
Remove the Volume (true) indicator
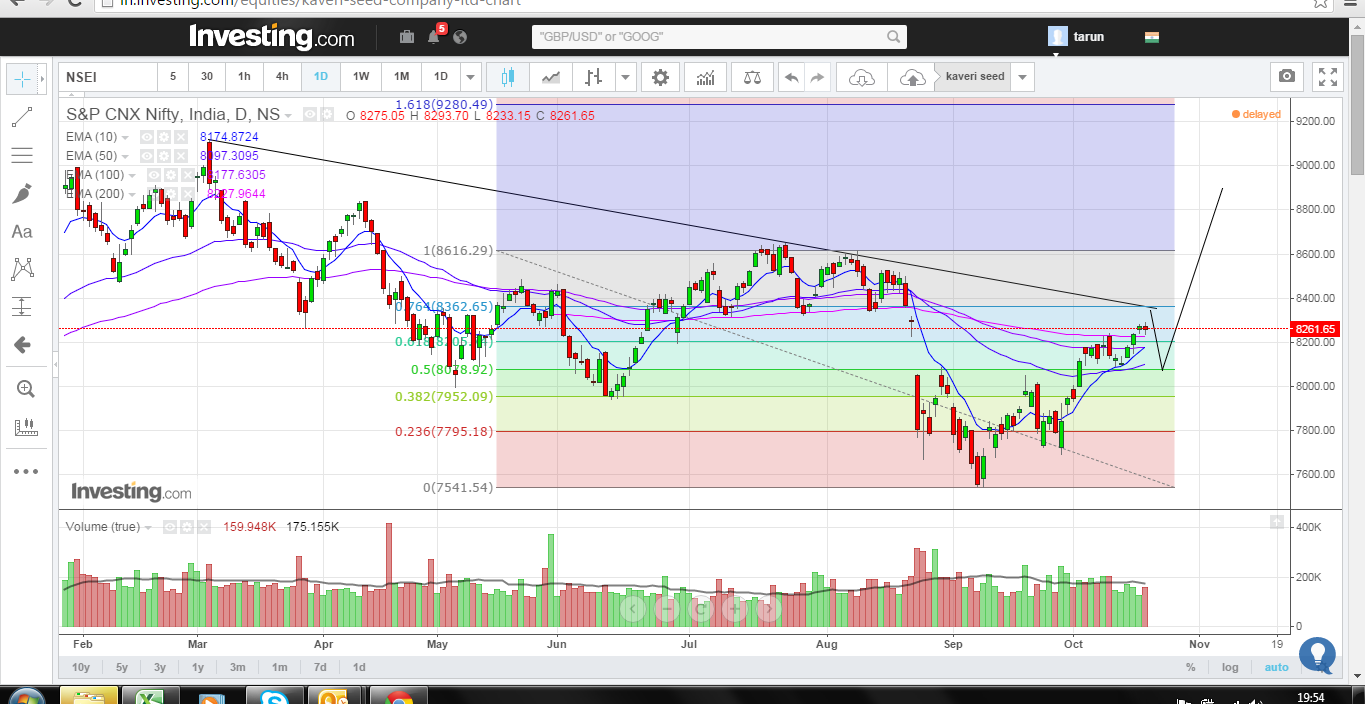(x=203, y=526)
